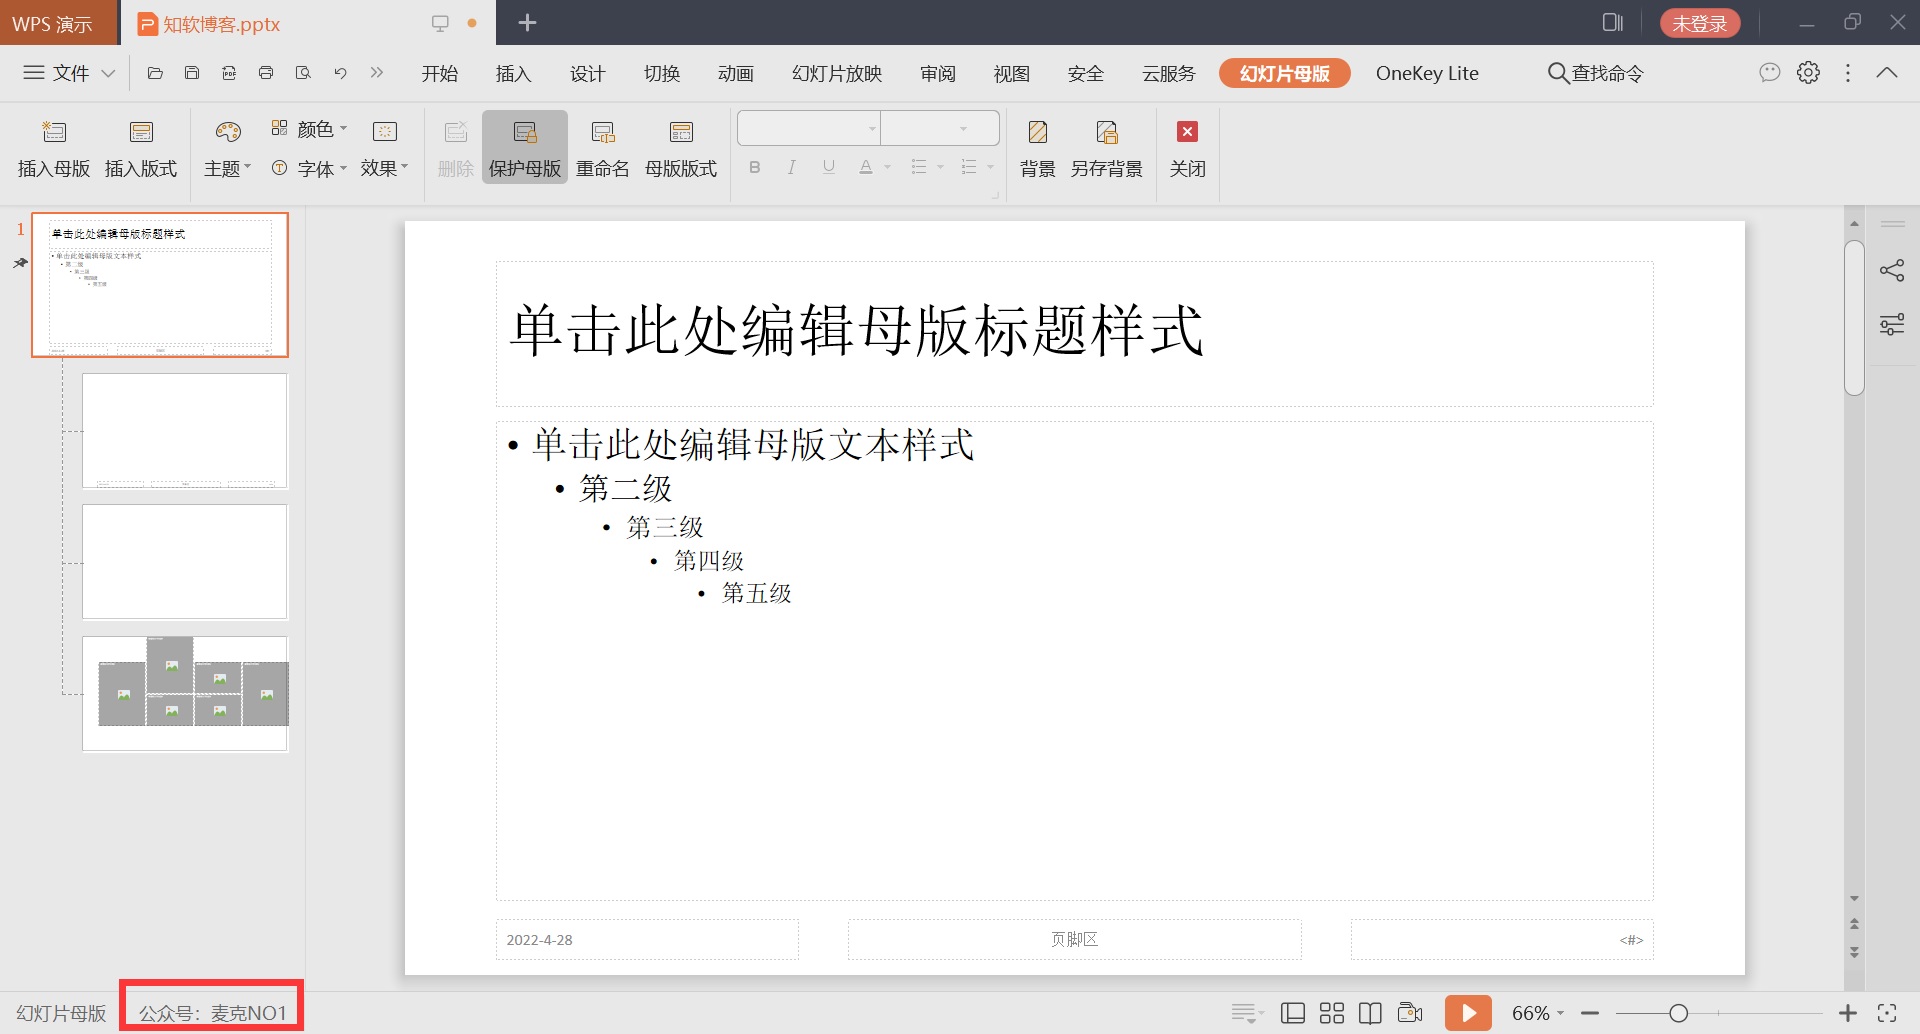Switch to the 幻灯片放映 tab
Viewport: 1920px width, 1034px height.
837,73
